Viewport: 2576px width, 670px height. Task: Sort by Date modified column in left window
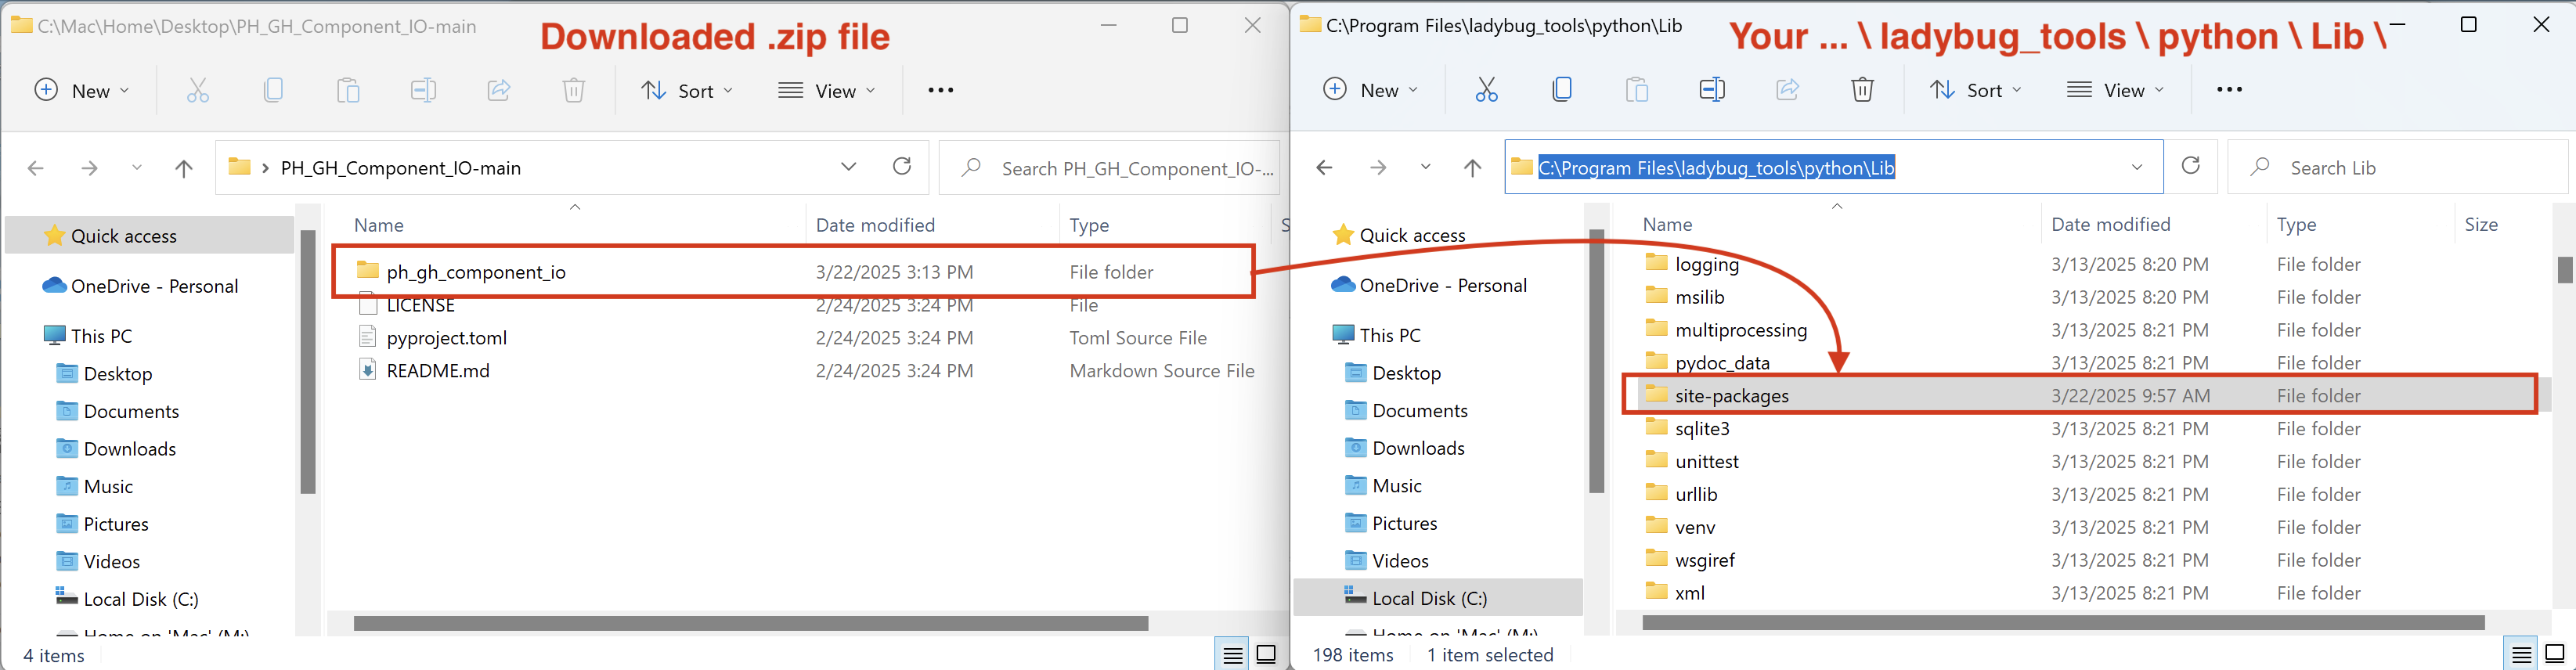[x=875, y=225]
